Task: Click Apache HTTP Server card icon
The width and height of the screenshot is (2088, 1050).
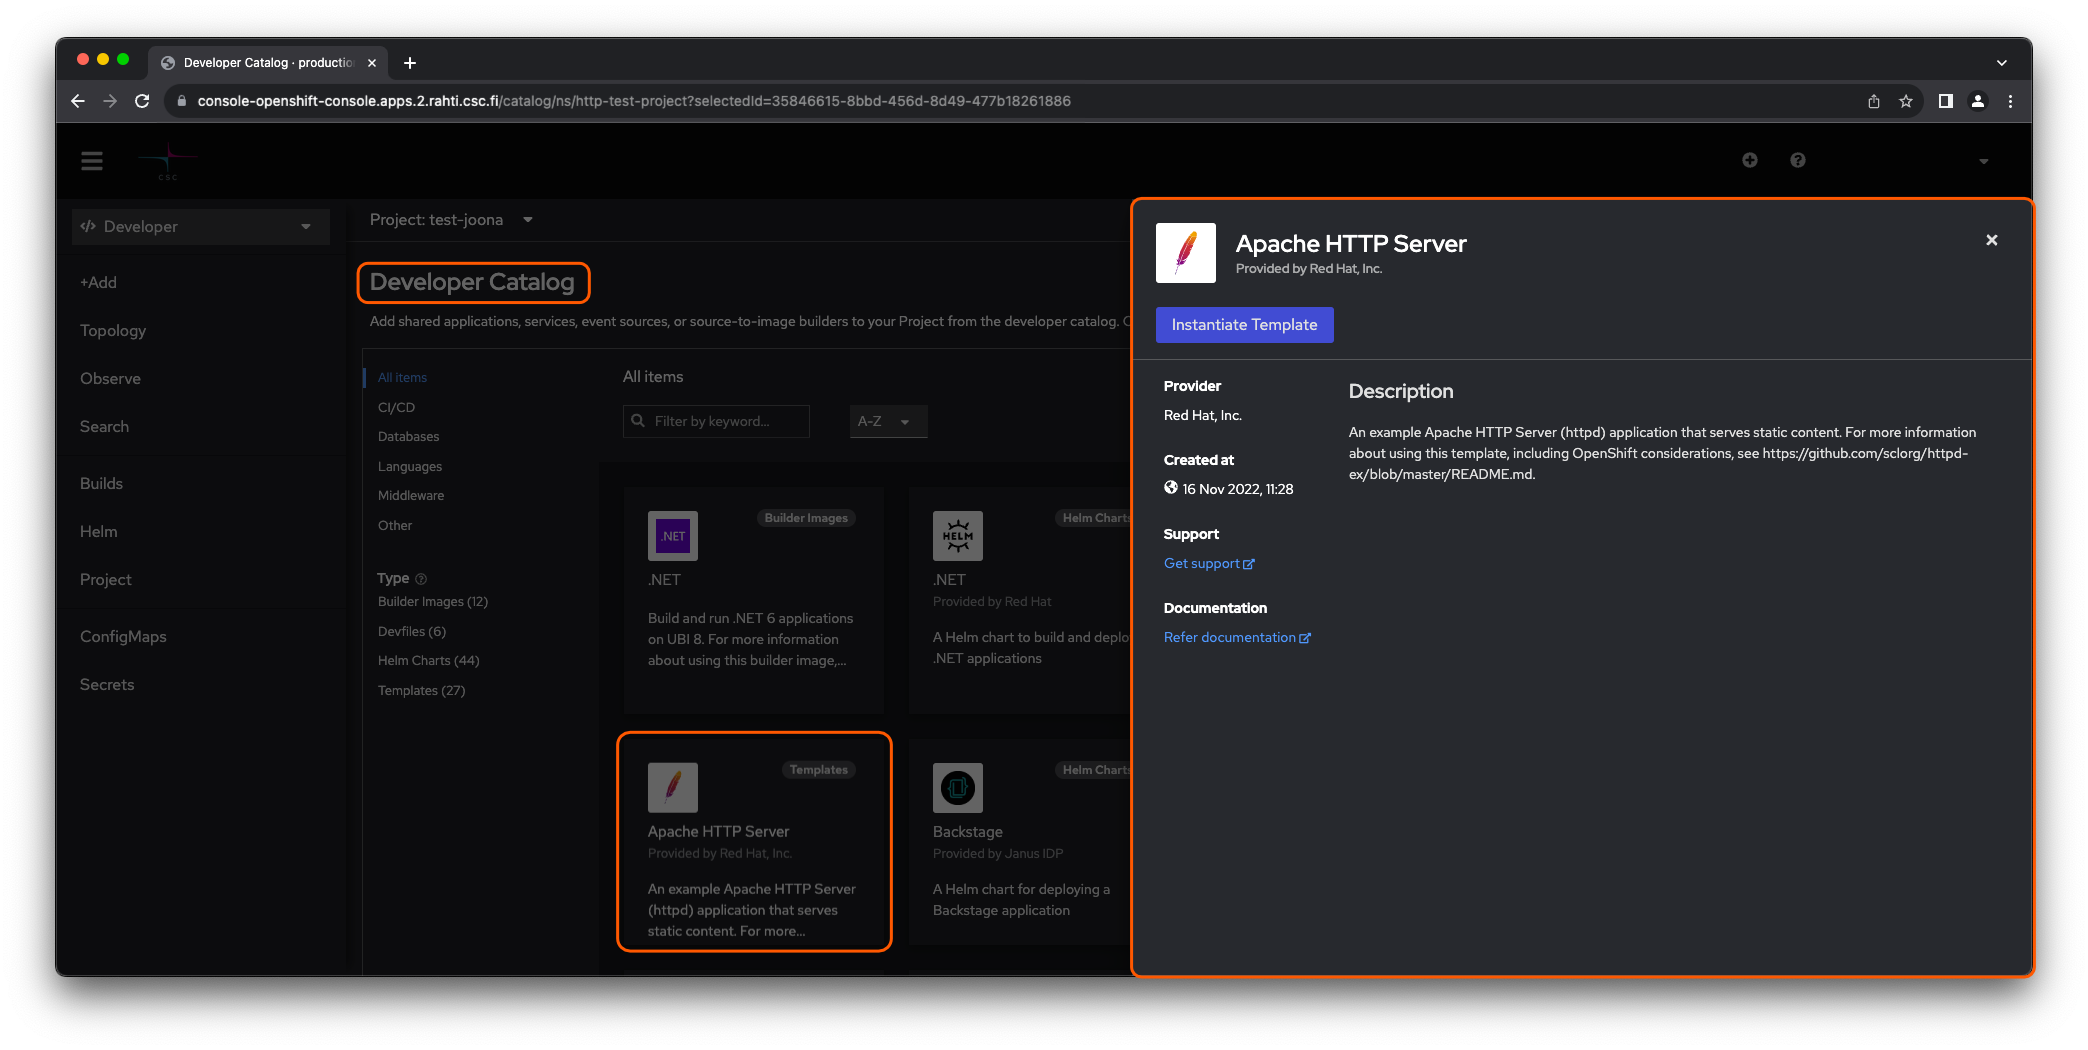Action: 673,788
